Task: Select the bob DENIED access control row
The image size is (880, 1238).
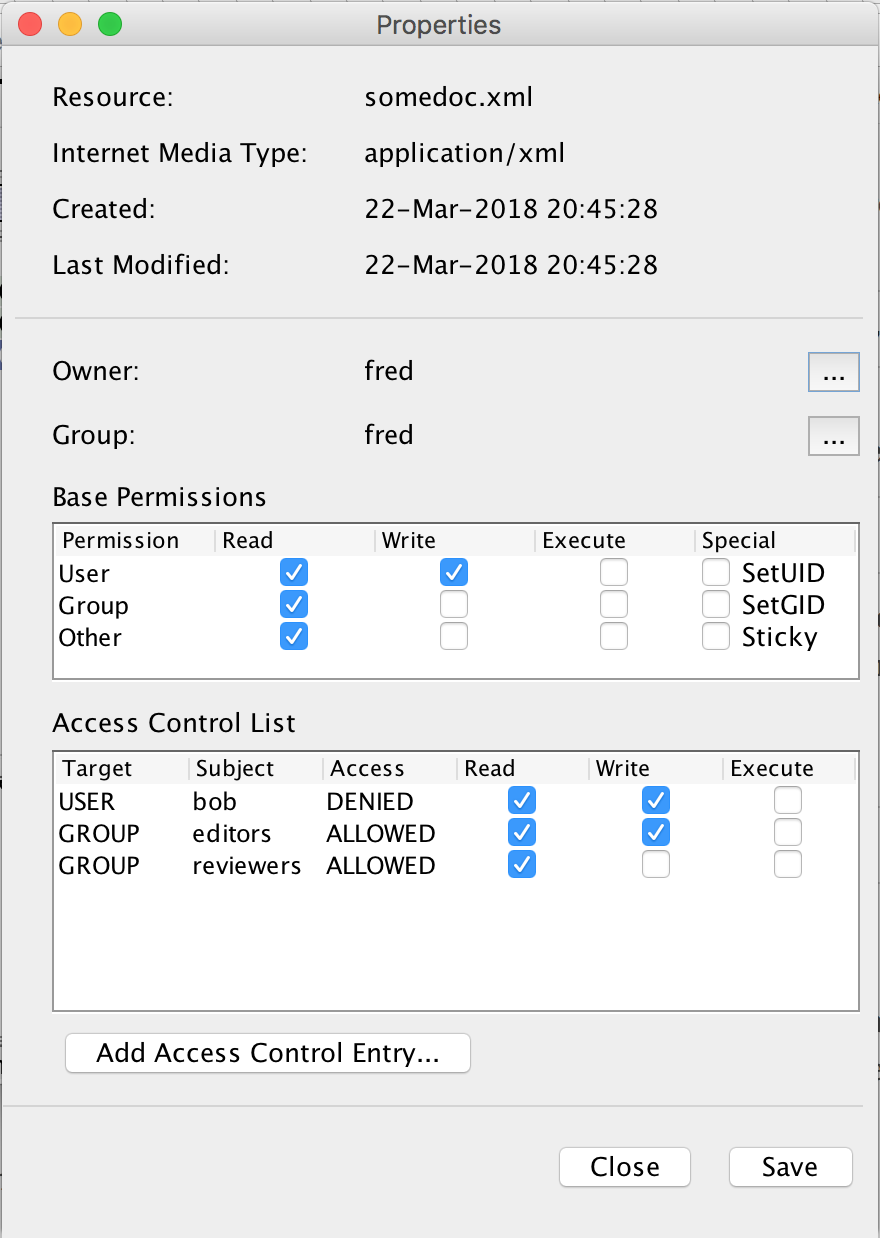Action: pos(369,802)
